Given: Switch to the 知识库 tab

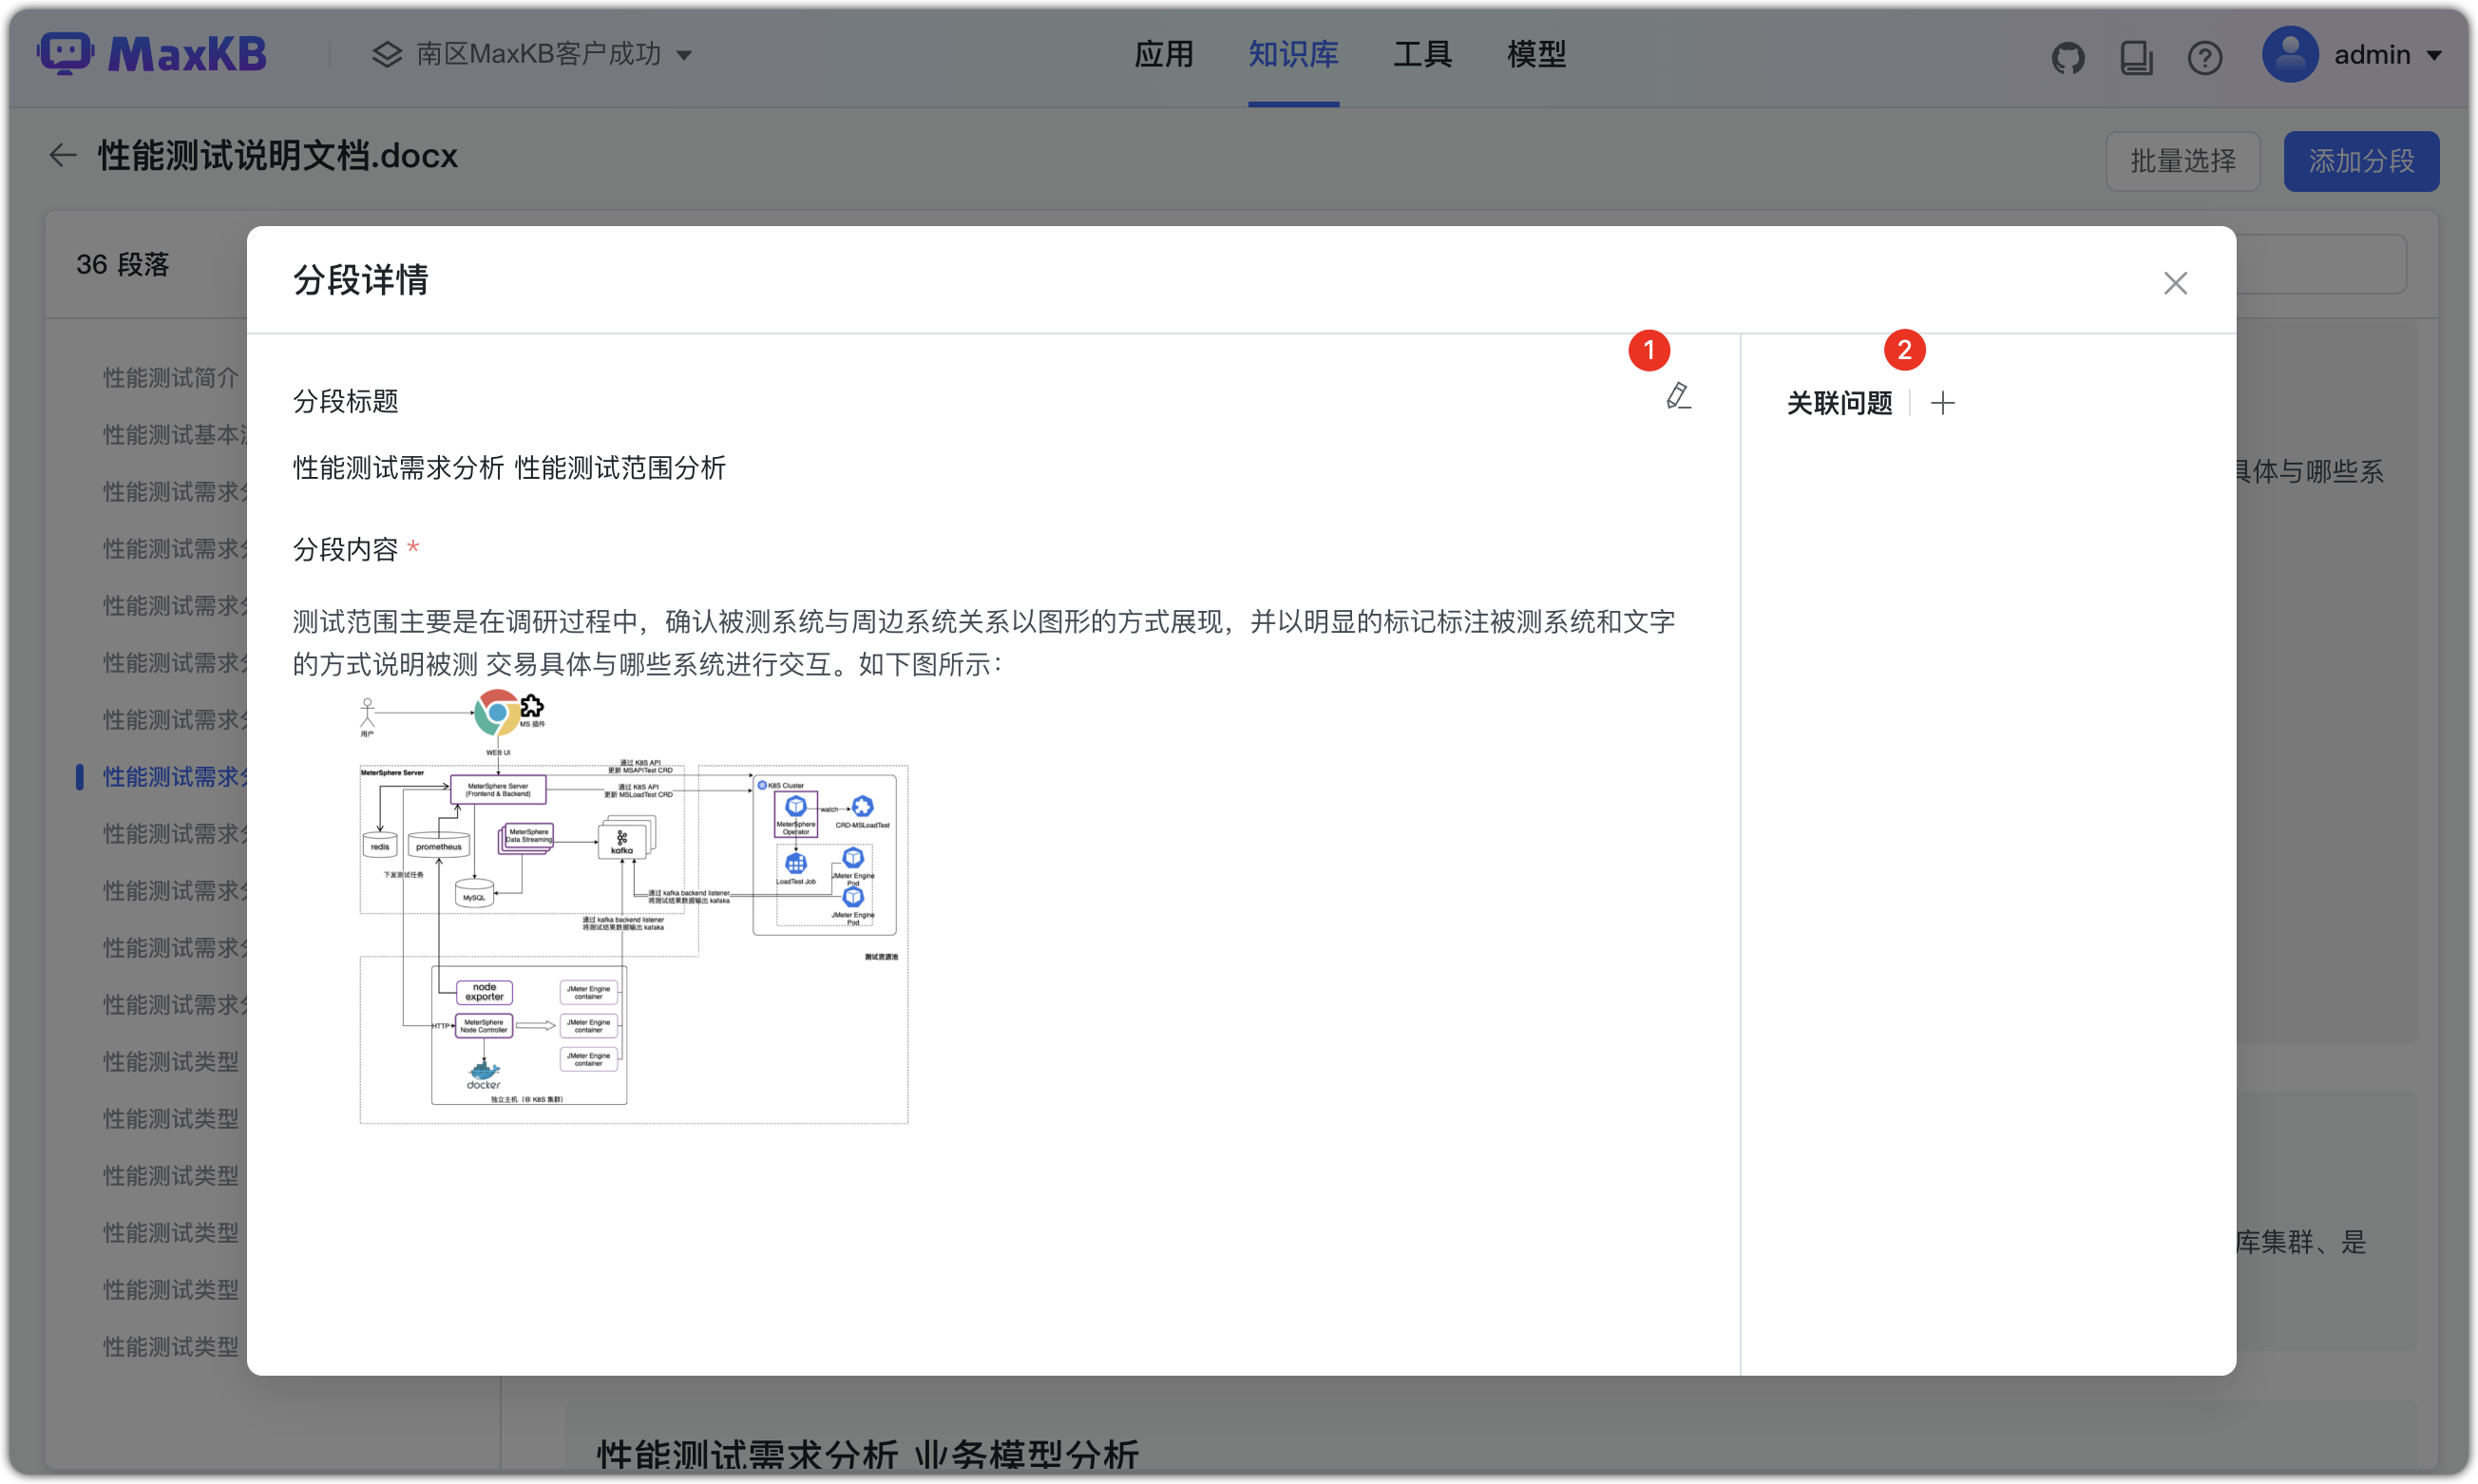Looking at the screenshot, I should 1293,54.
